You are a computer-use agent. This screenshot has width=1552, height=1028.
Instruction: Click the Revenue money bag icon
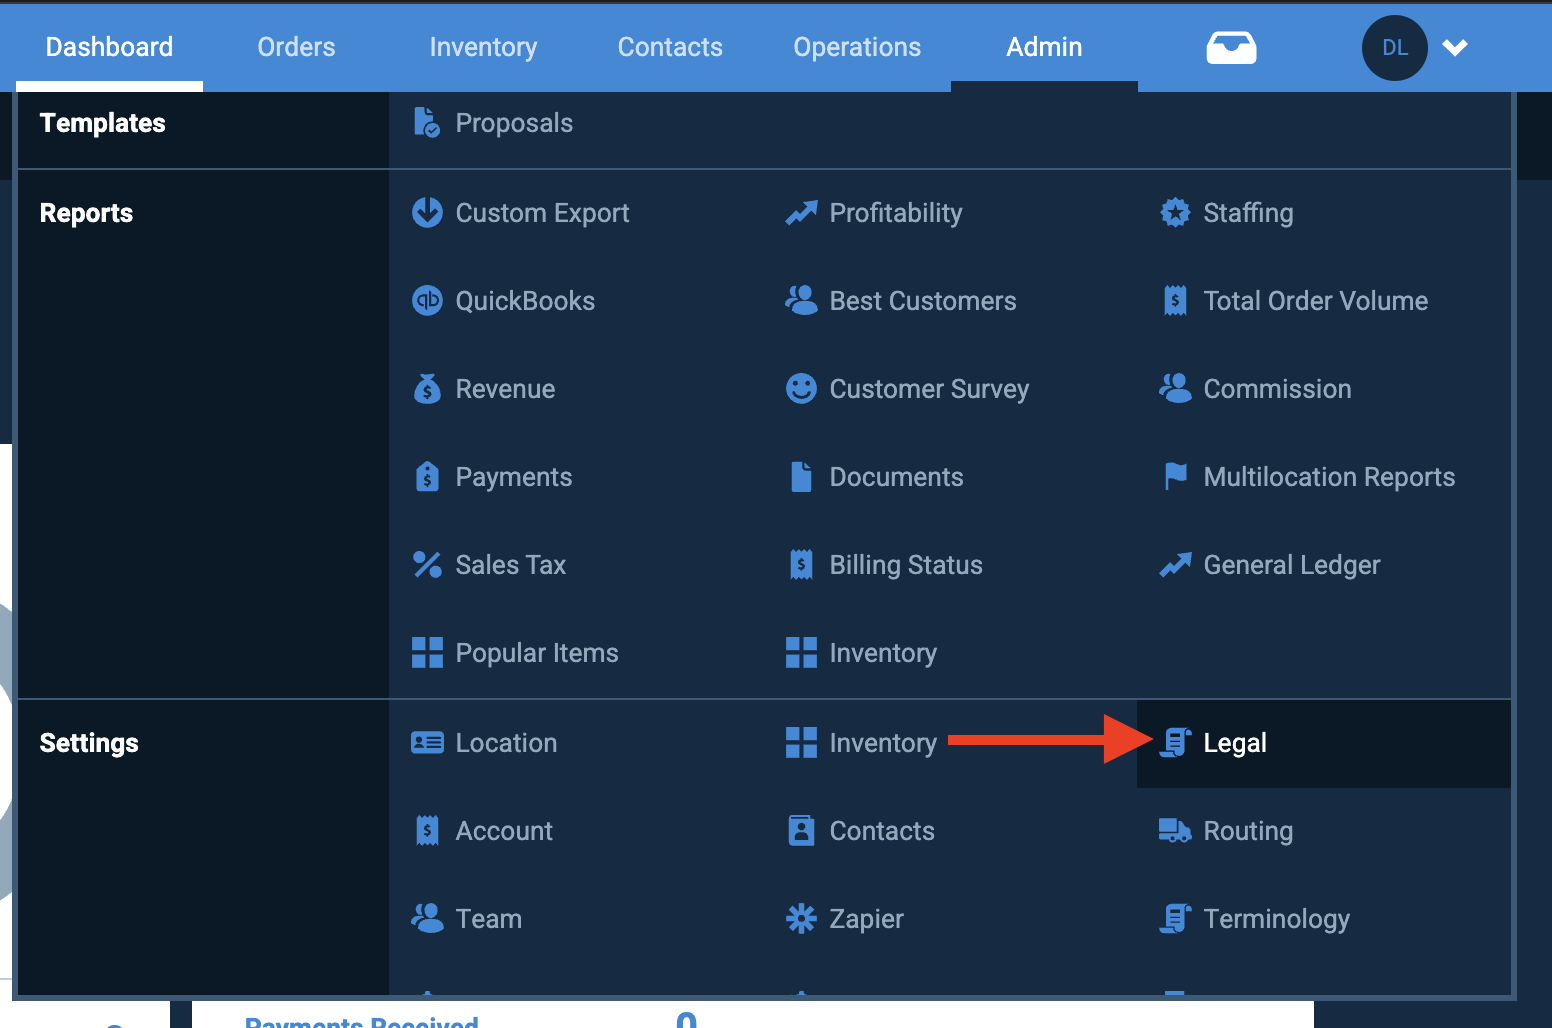427,388
